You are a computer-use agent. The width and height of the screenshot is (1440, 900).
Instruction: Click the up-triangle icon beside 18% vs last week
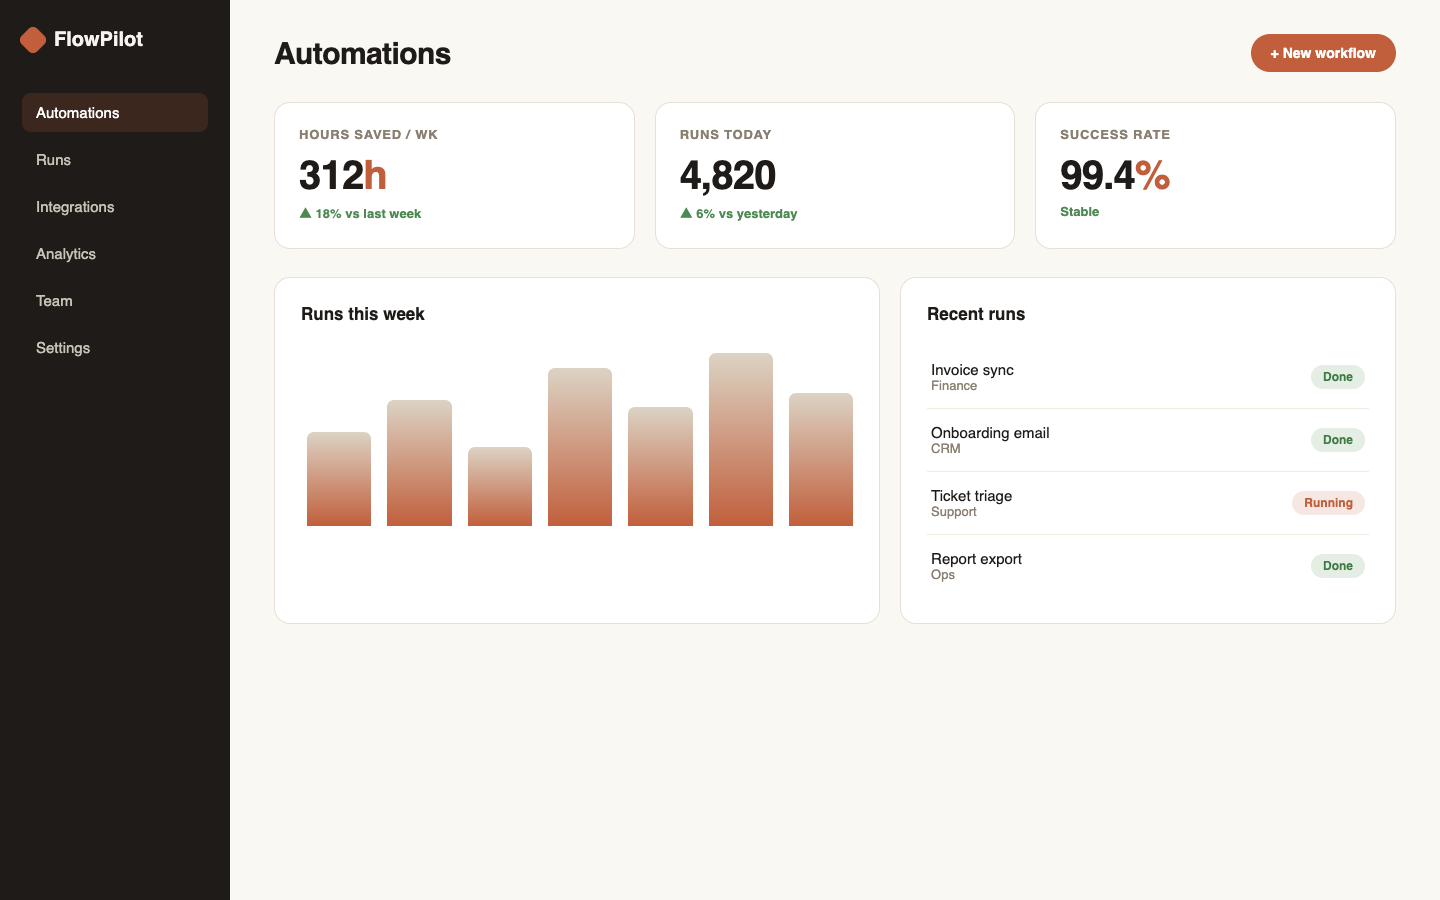(306, 213)
